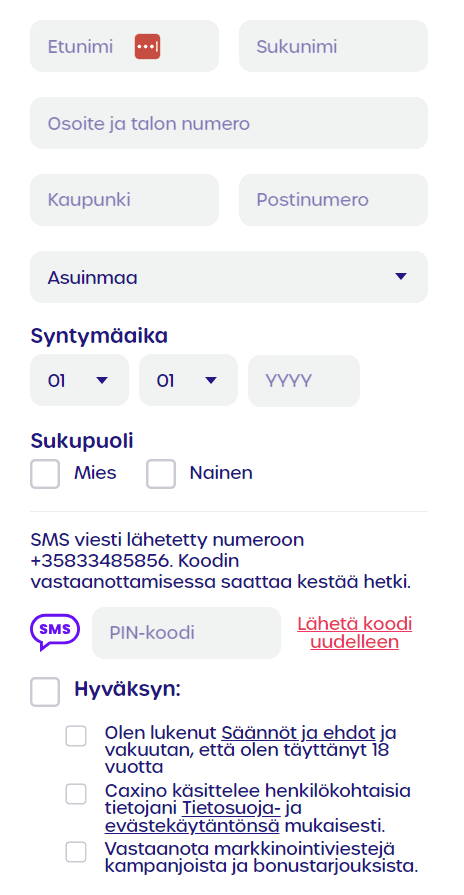
Task: Tick the Nainen checkbox
Action: (161, 474)
